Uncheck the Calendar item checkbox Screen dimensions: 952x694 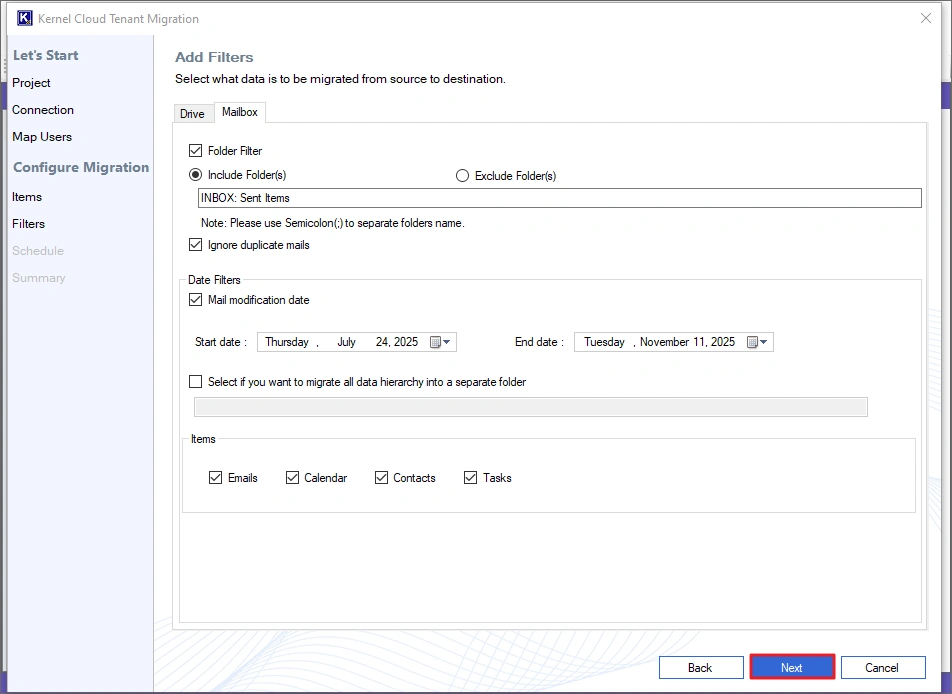coord(292,478)
